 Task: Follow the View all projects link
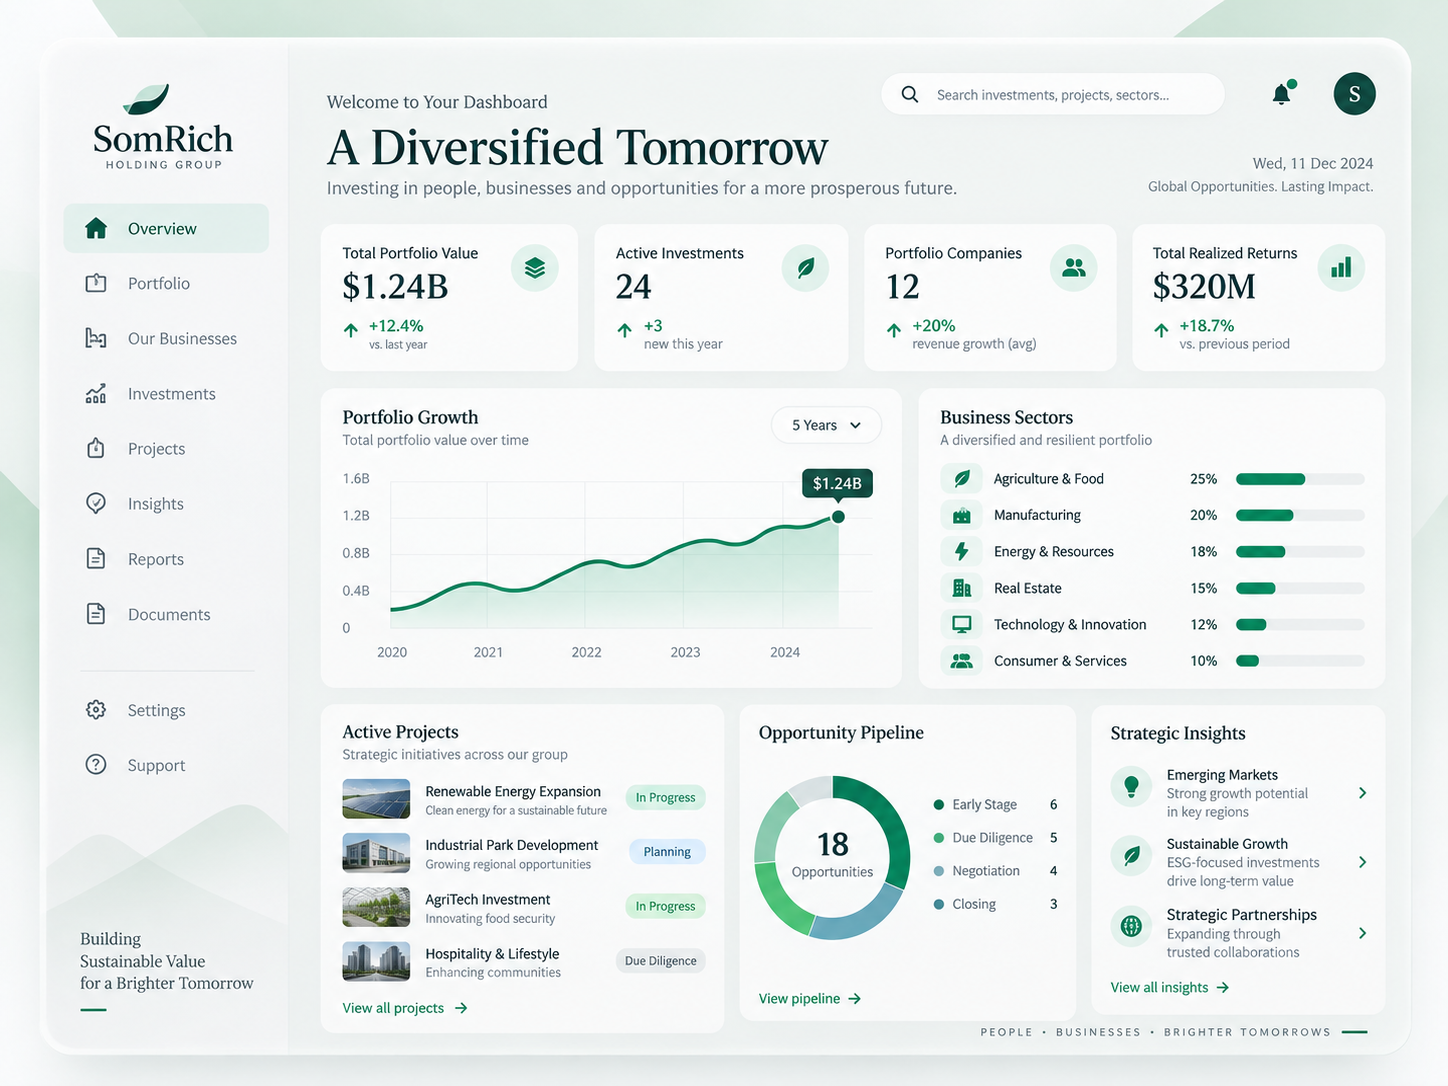pos(405,1008)
